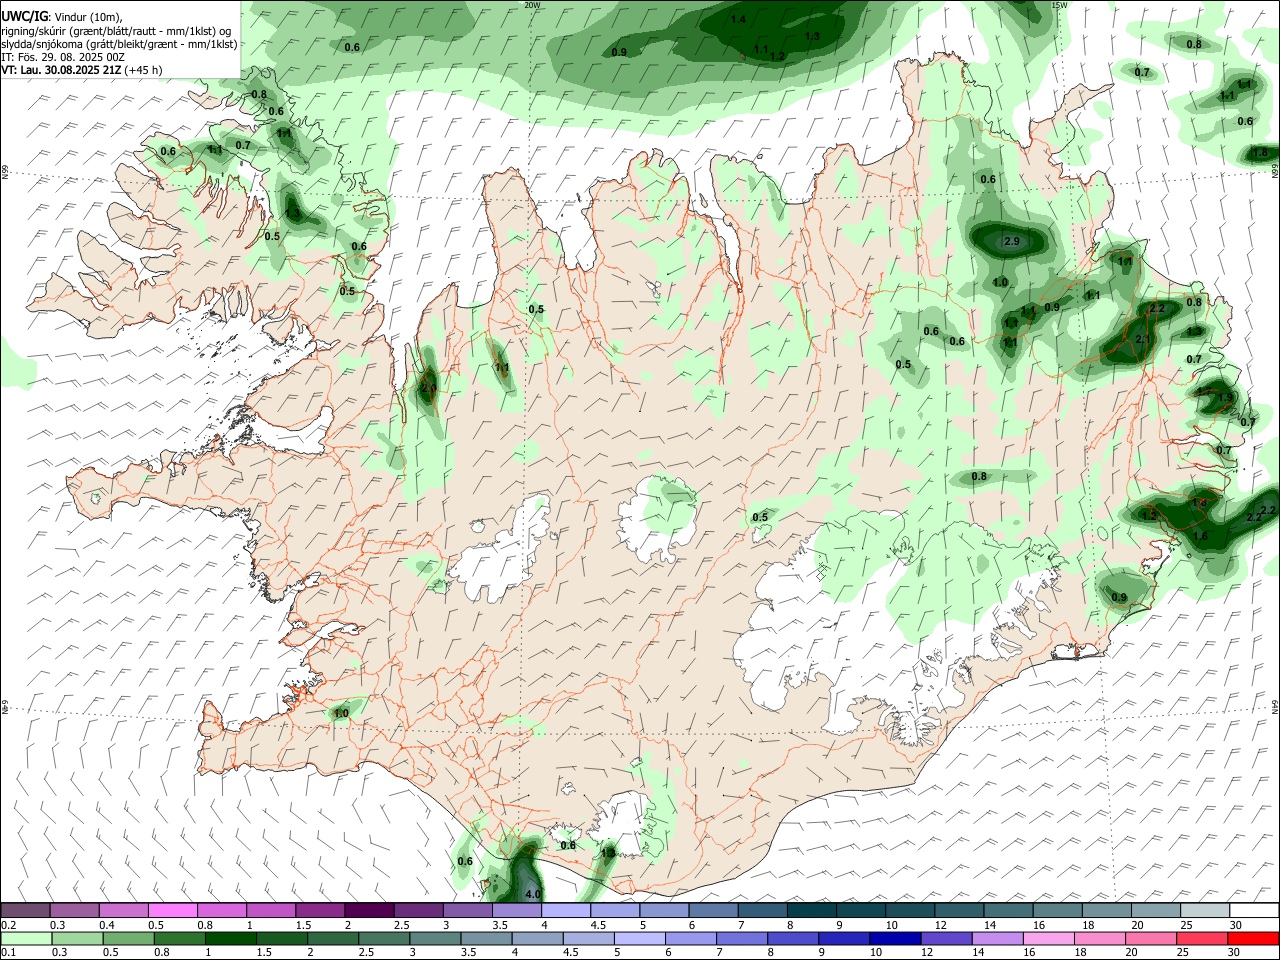Click the dark green legend swatch labeled 1
1280x960 pixels.
point(232,938)
